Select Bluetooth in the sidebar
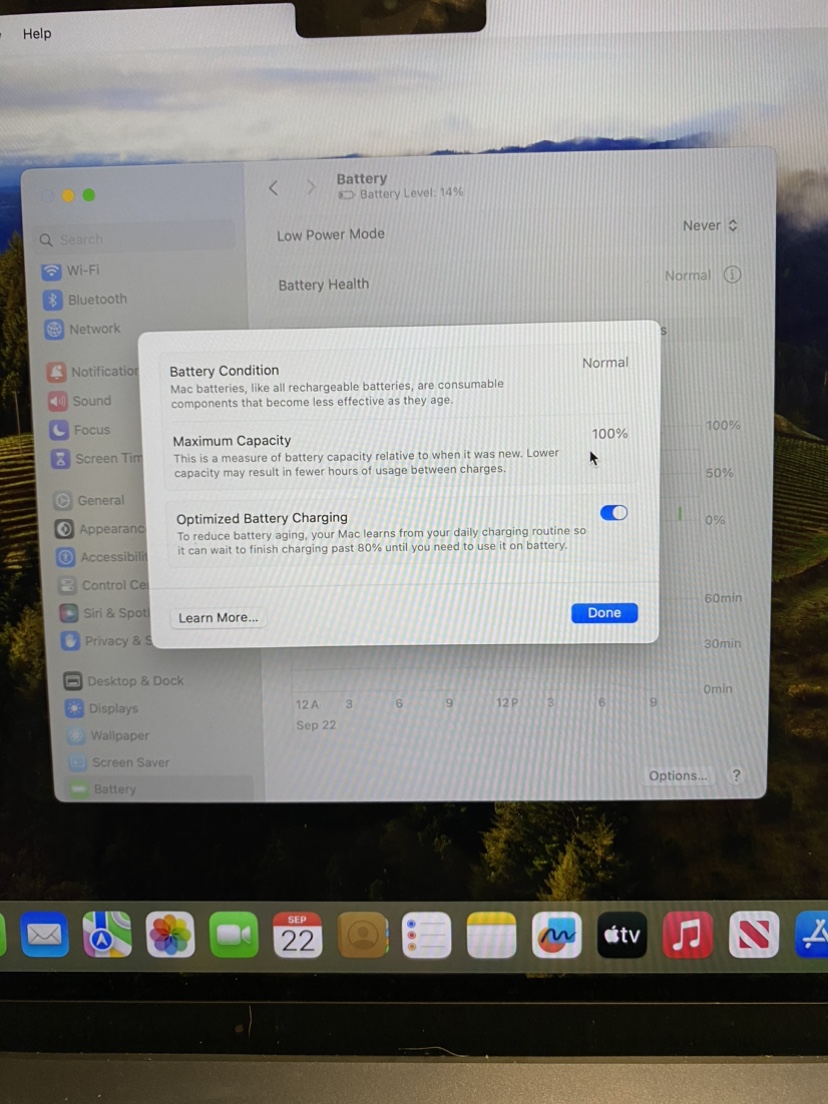Viewport: 828px width, 1104px height. [86, 299]
